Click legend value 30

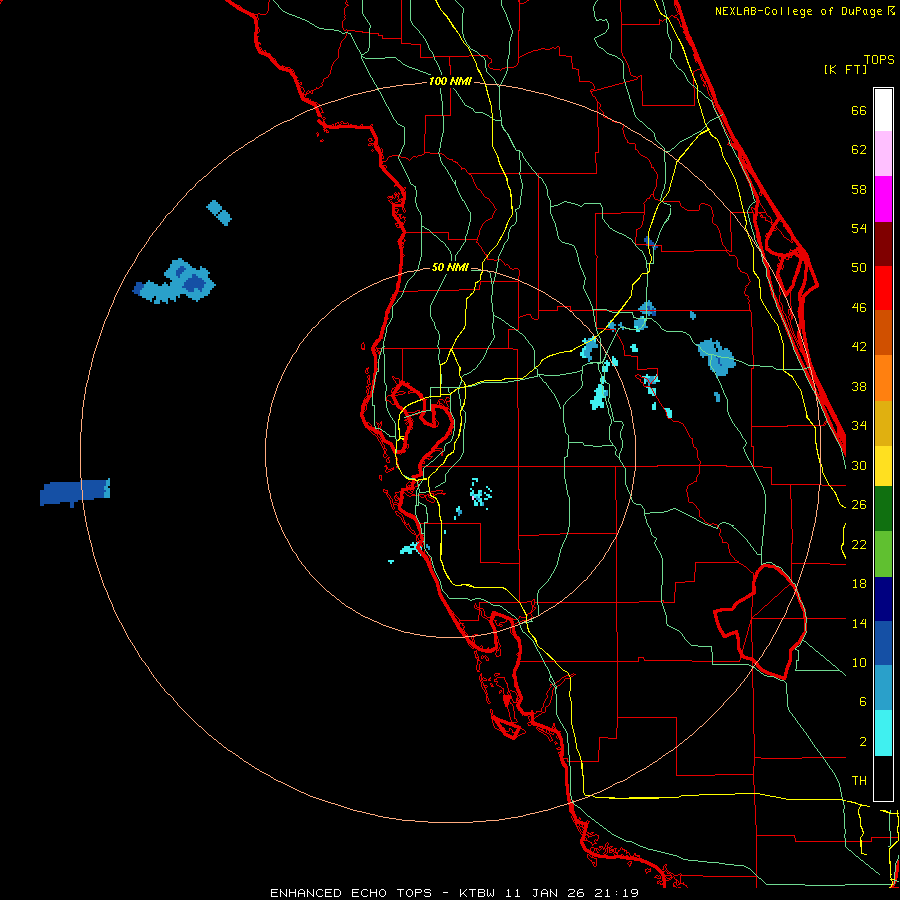(x=859, y=465)
